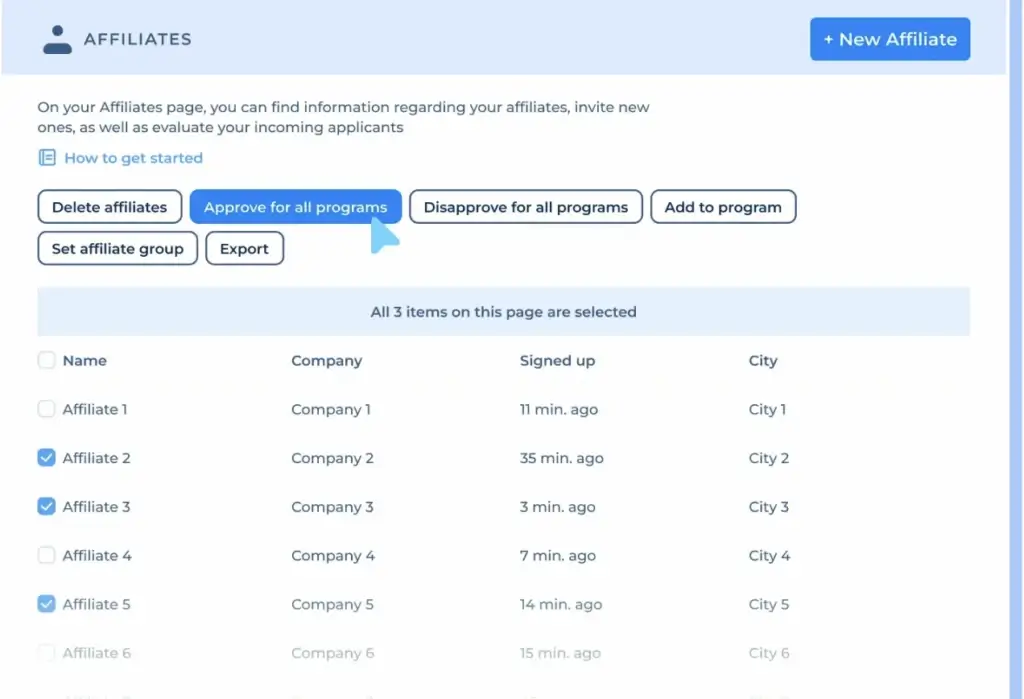Uncheck the Affiliate 2 checkbox
The image size is (1024, 699).
[46, 458]
